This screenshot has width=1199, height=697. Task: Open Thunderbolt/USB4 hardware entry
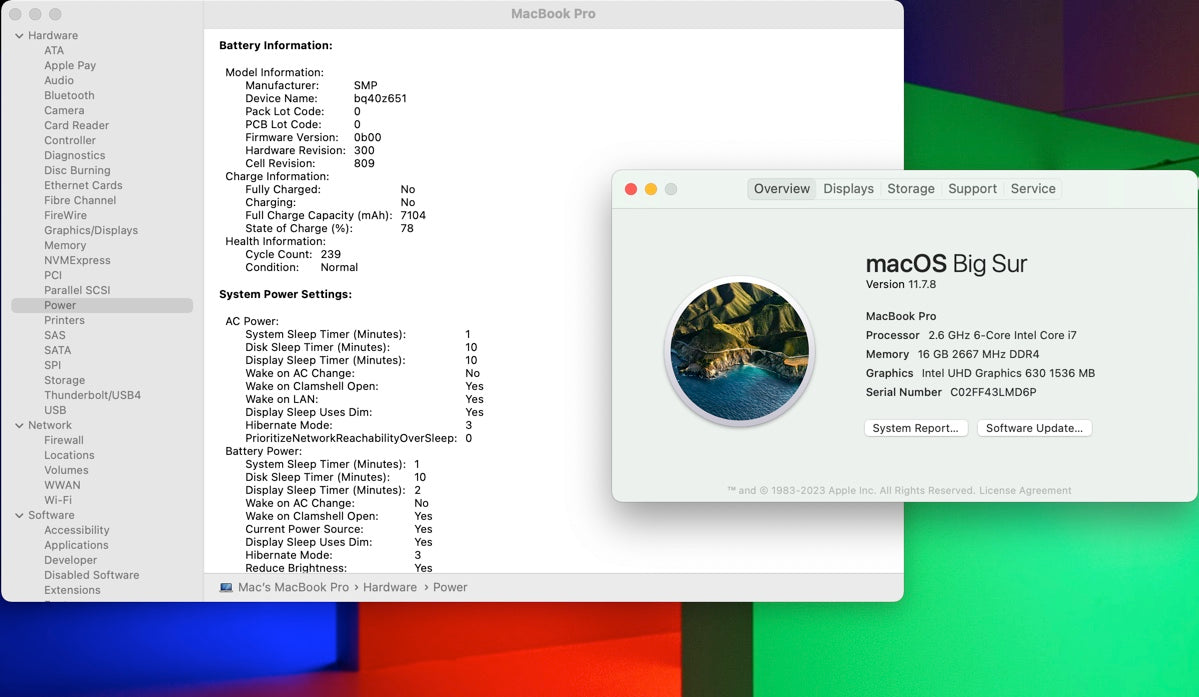tap(92, 396)
